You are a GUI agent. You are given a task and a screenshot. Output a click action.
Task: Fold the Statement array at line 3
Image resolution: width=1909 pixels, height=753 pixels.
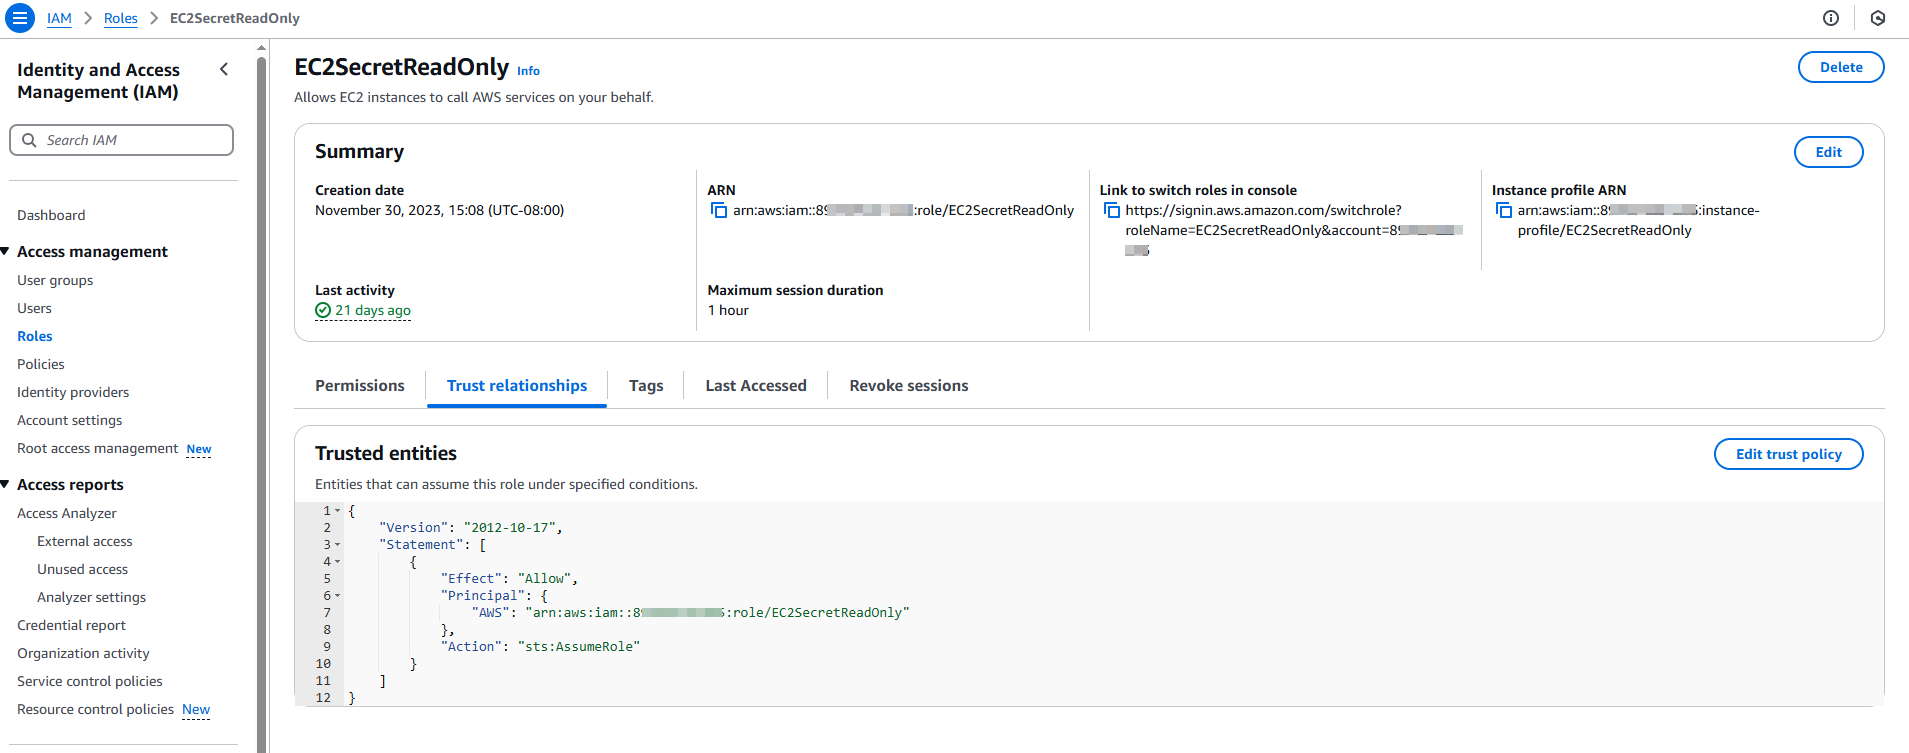pos(337,545)
